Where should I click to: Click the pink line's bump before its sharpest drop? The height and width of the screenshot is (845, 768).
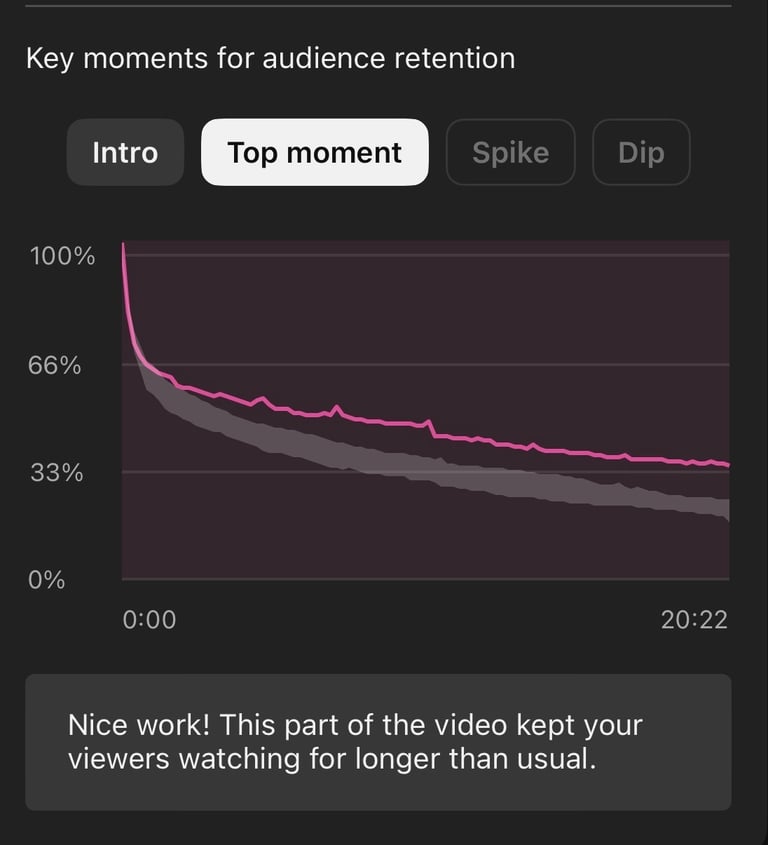point(428,421)
